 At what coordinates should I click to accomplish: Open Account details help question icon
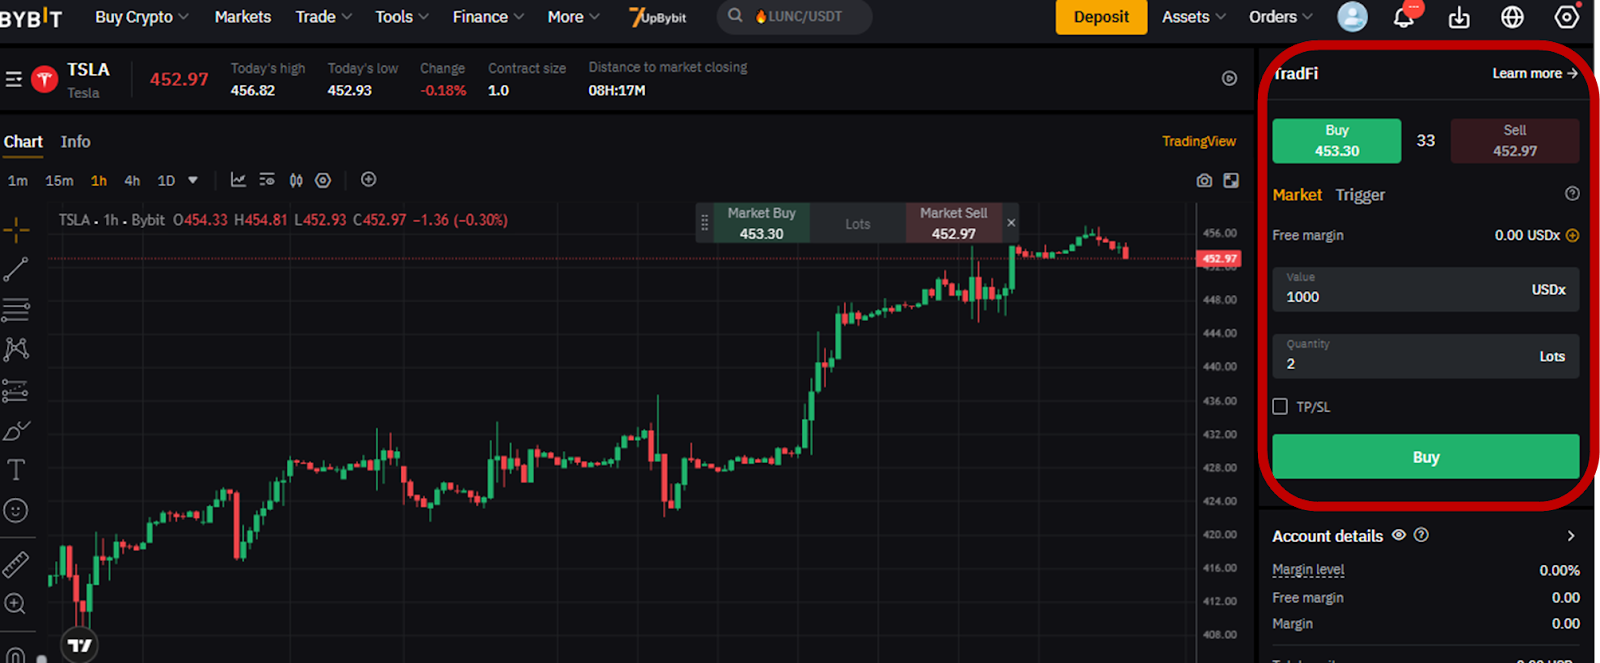(1421, 535)
